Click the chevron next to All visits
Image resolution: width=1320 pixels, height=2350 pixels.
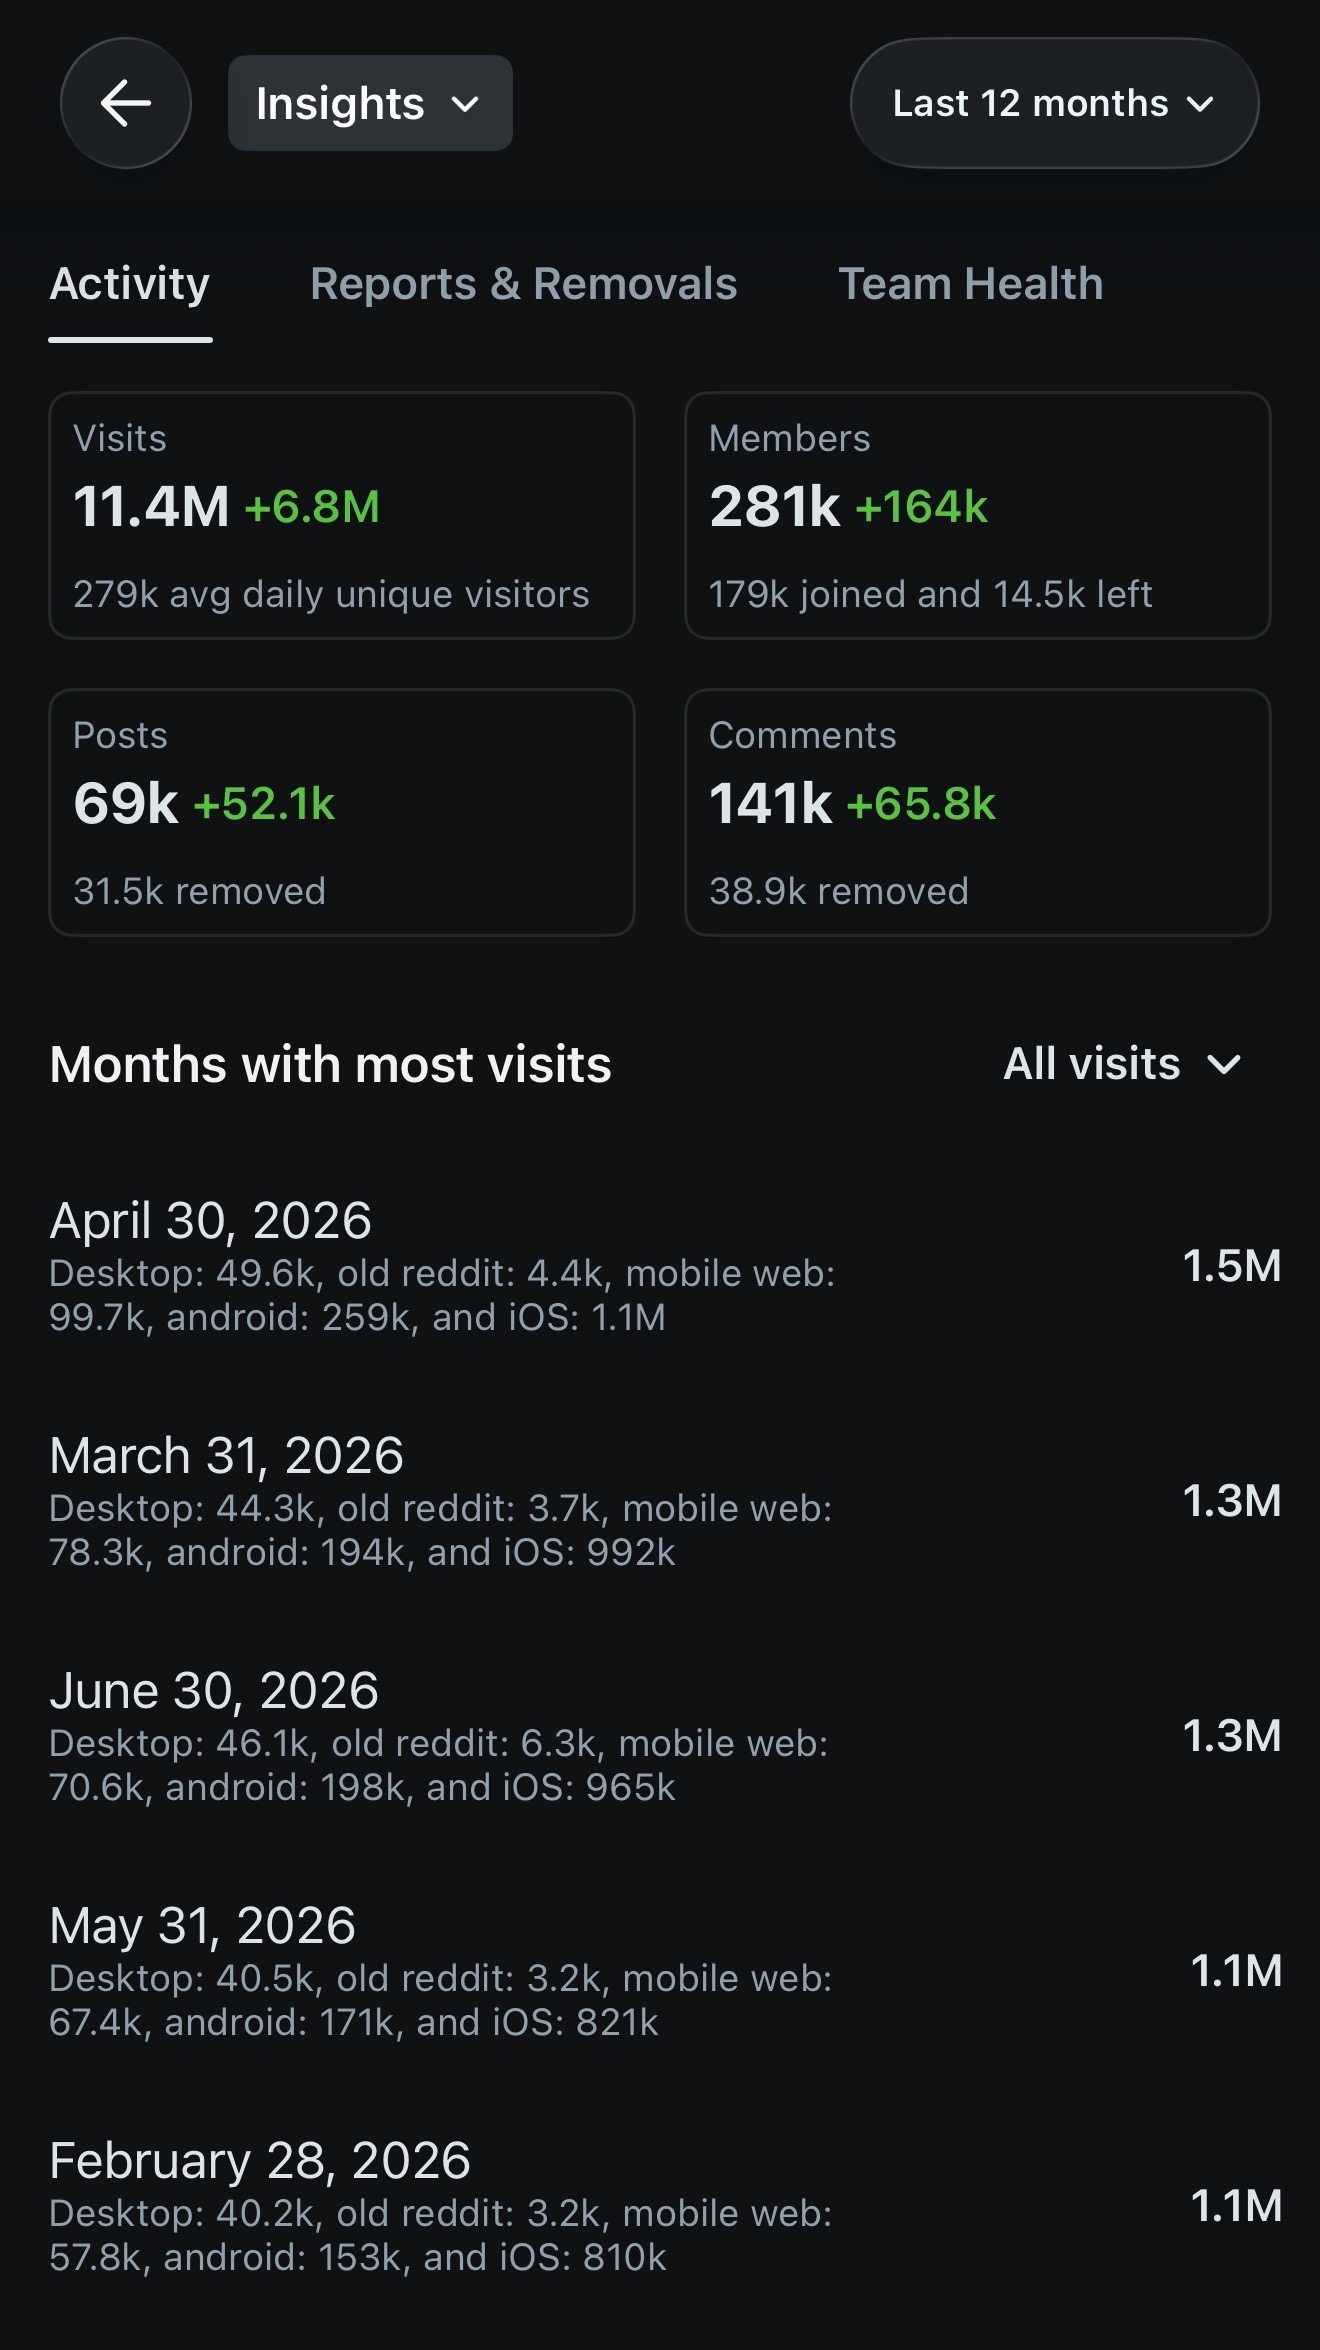tap(1224, 1065)
